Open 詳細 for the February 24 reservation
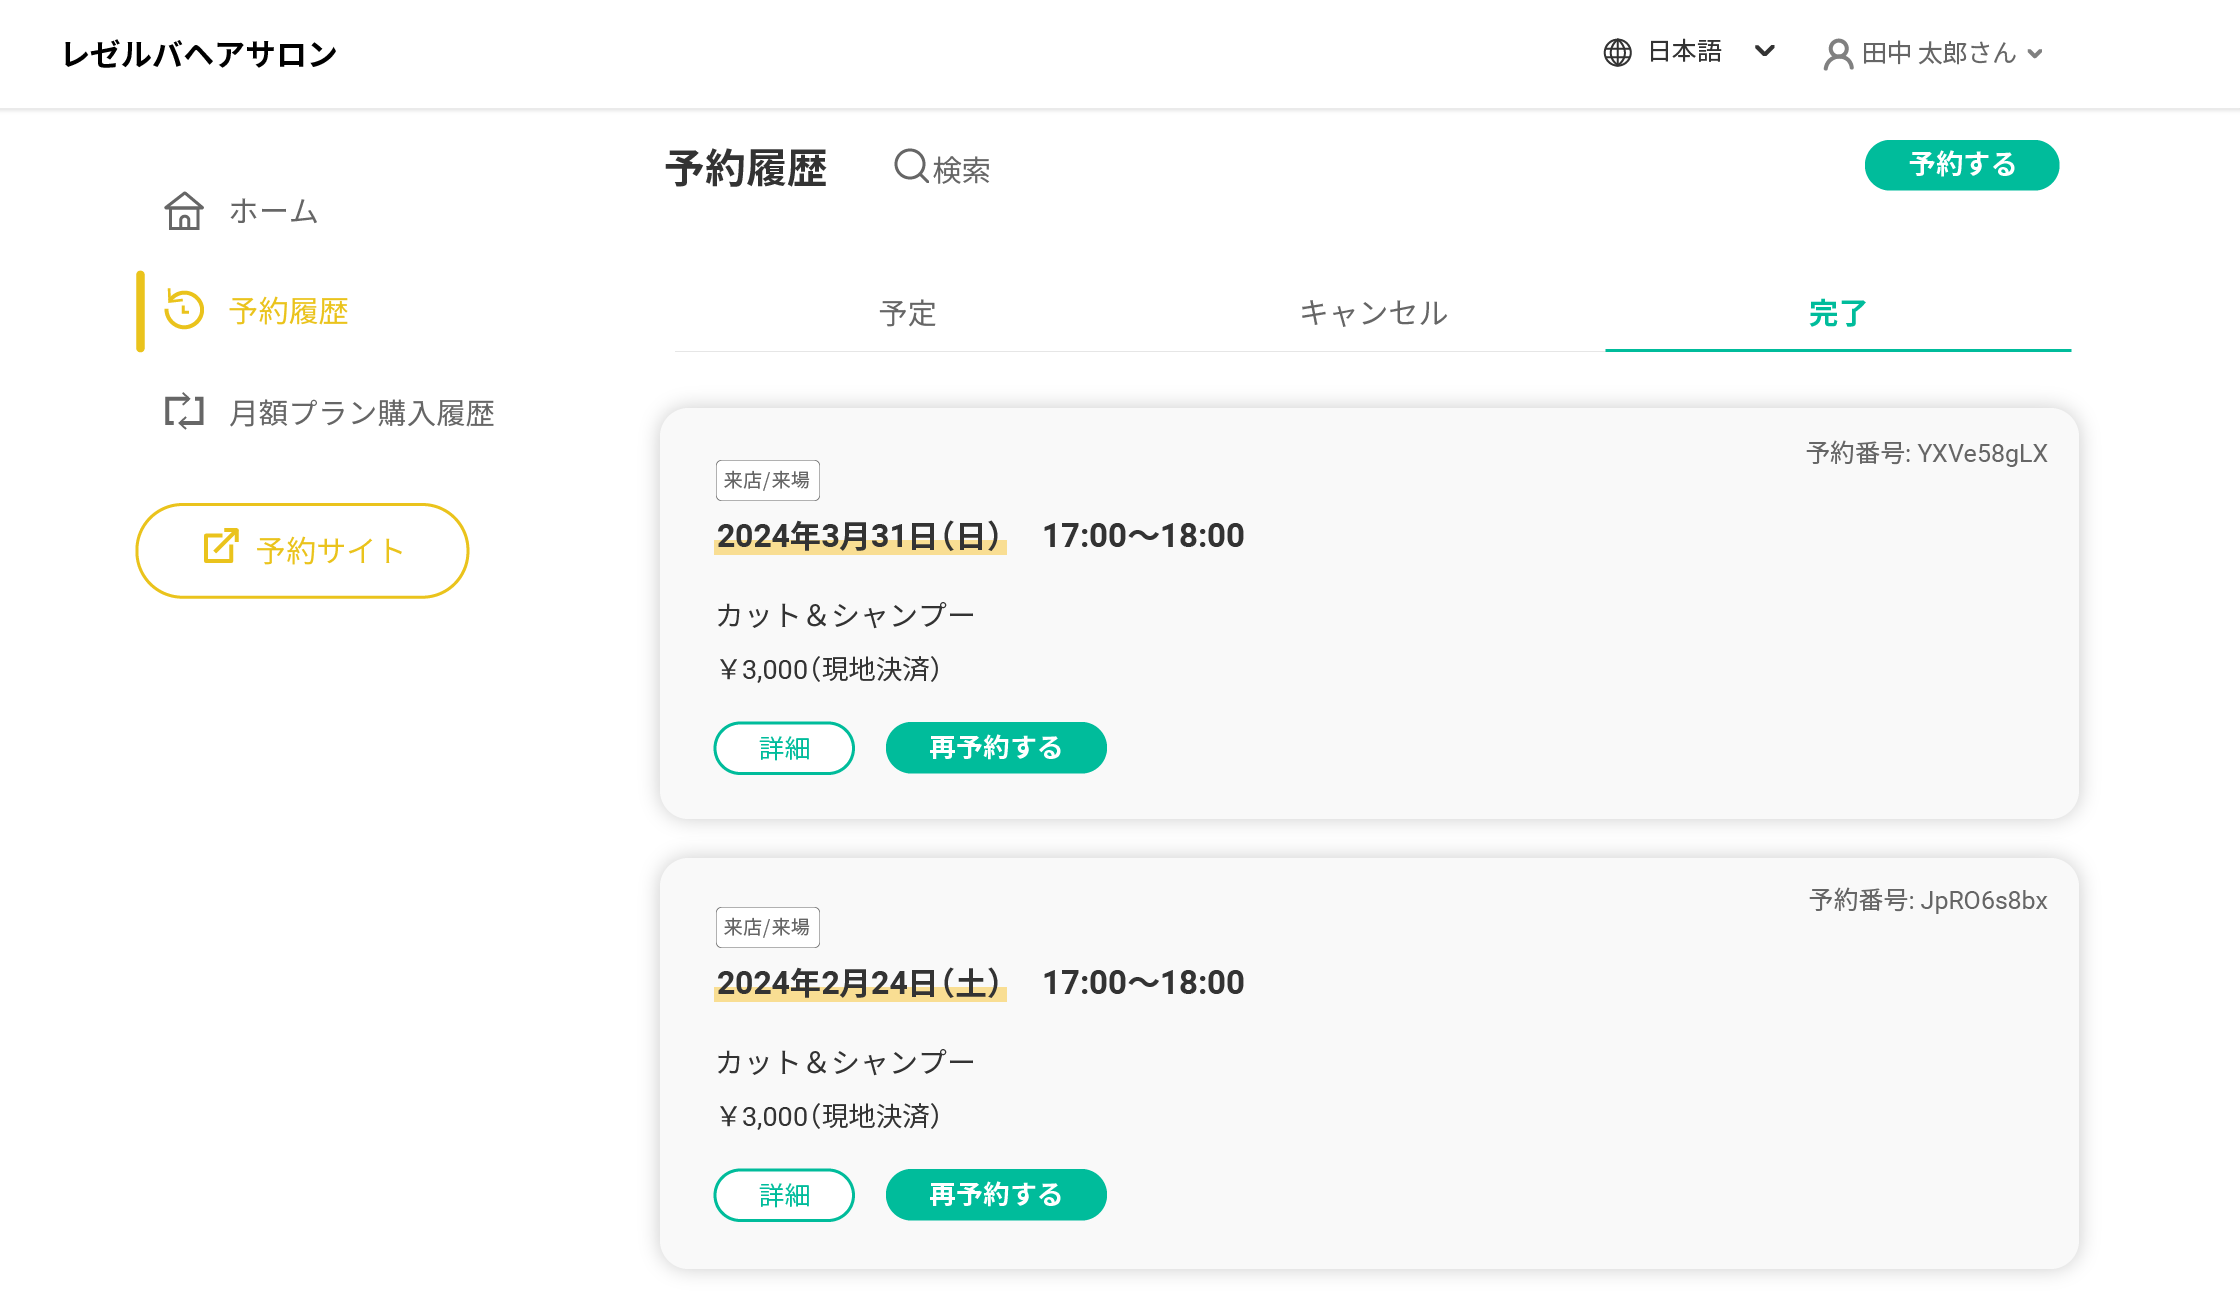This screenshot has height=1314, width=2240. (784, 1195)
